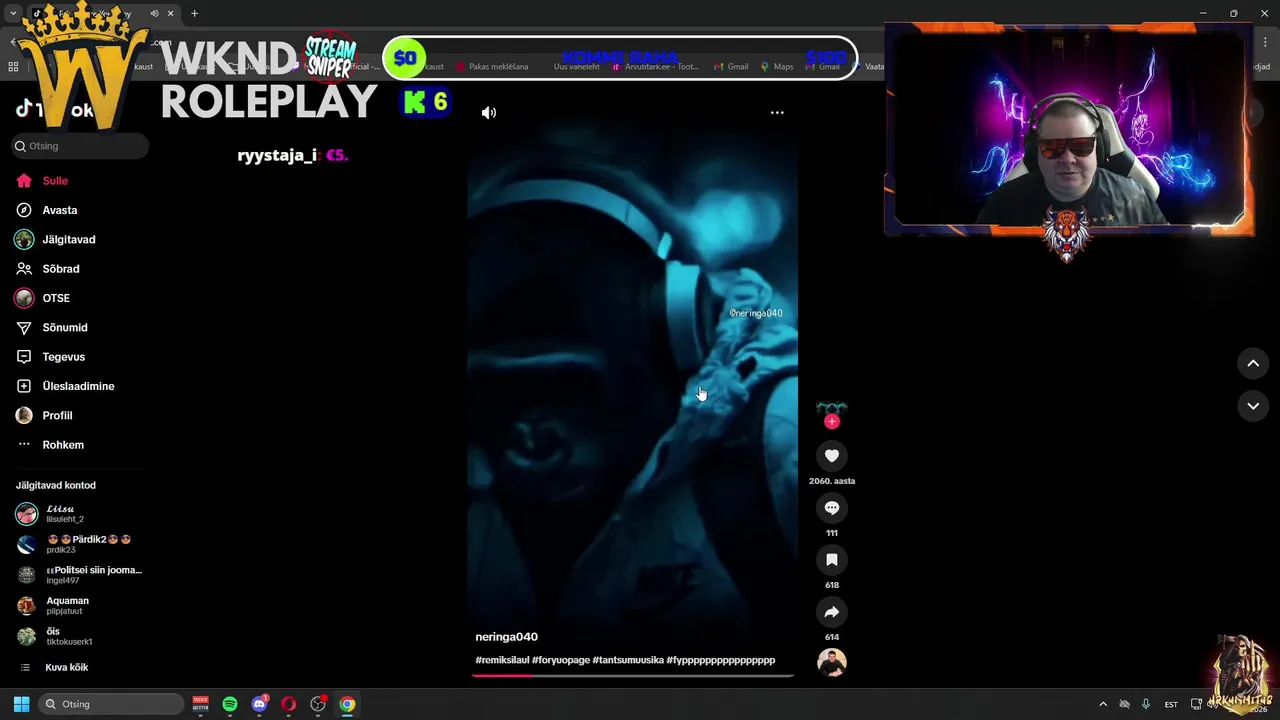This screenshot has height=720, width=1280.
Task: Close the active TikTok tab
Action: coord(170,13)
